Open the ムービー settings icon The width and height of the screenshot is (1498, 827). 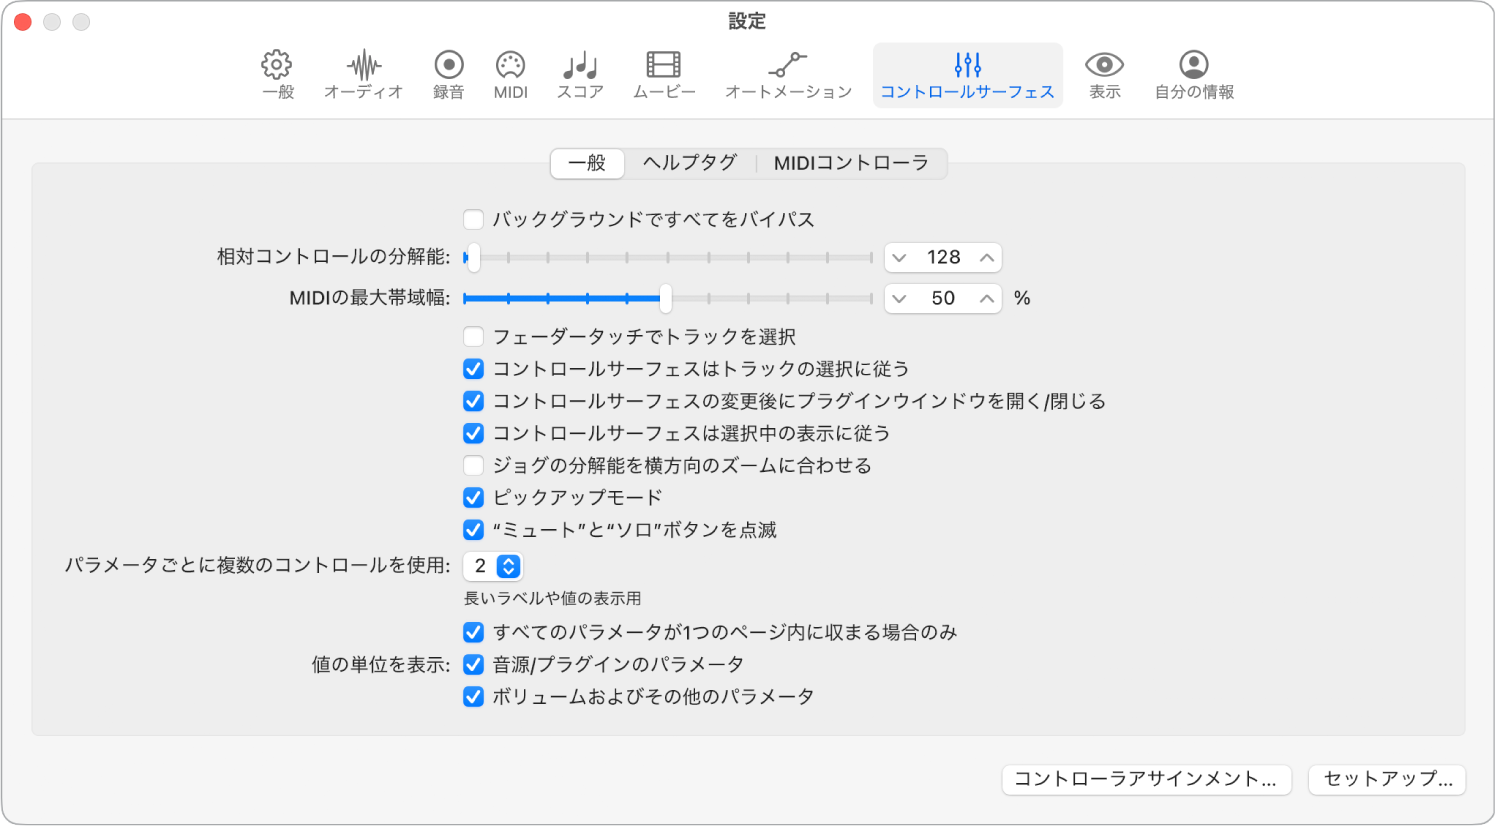664,75
